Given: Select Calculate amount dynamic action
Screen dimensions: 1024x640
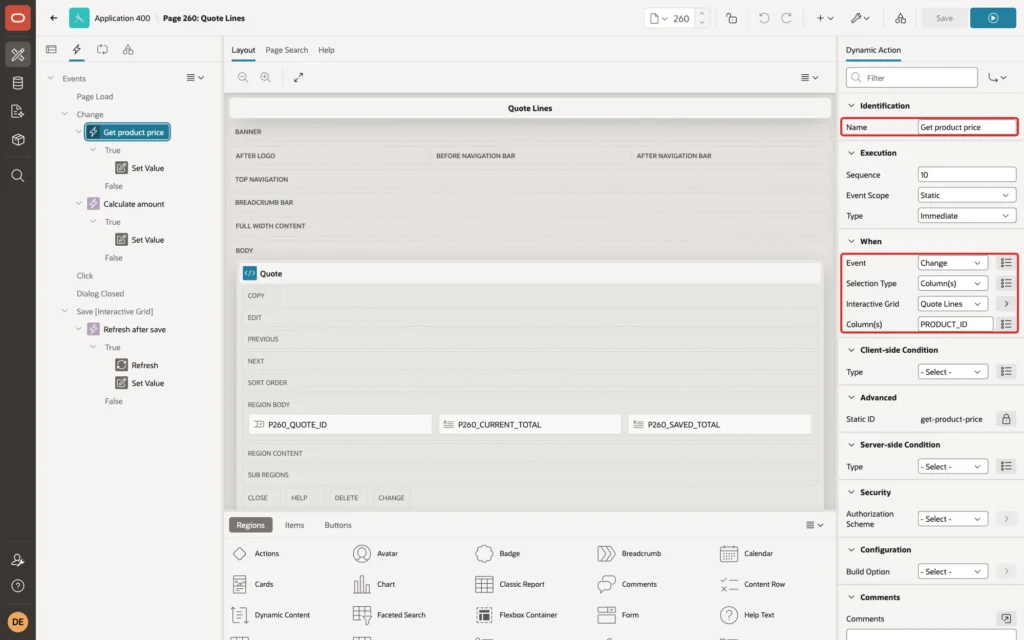Looking at the screenshot, I should [x=133, y=204].
